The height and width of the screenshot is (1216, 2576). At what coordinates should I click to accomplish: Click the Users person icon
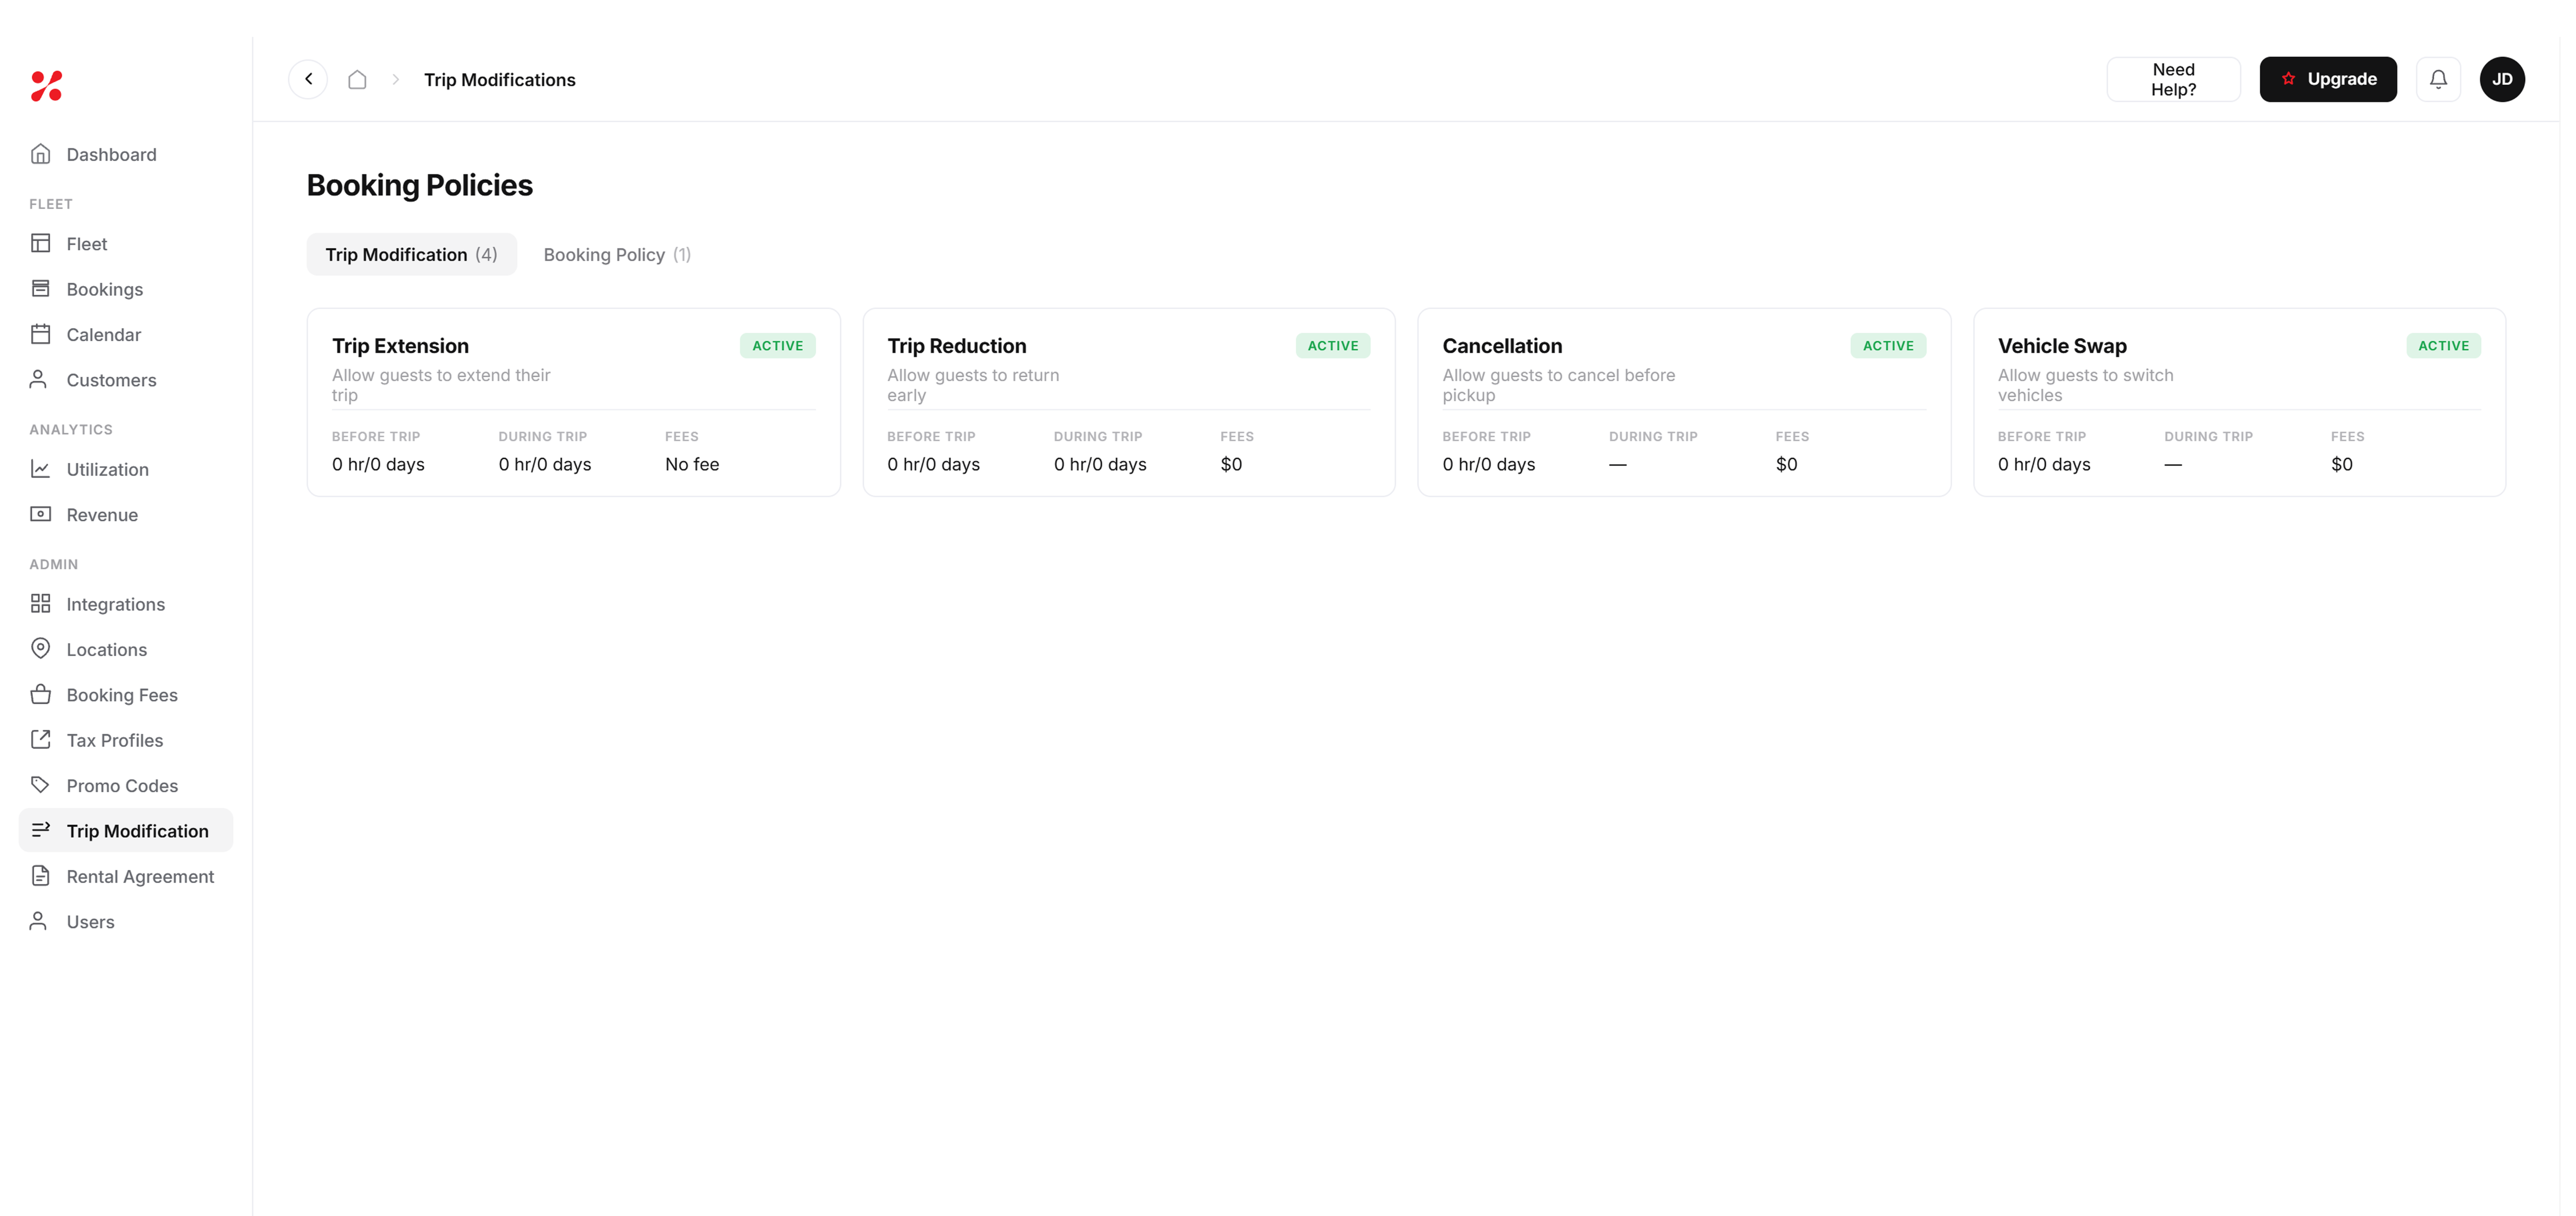coord(38,921)
